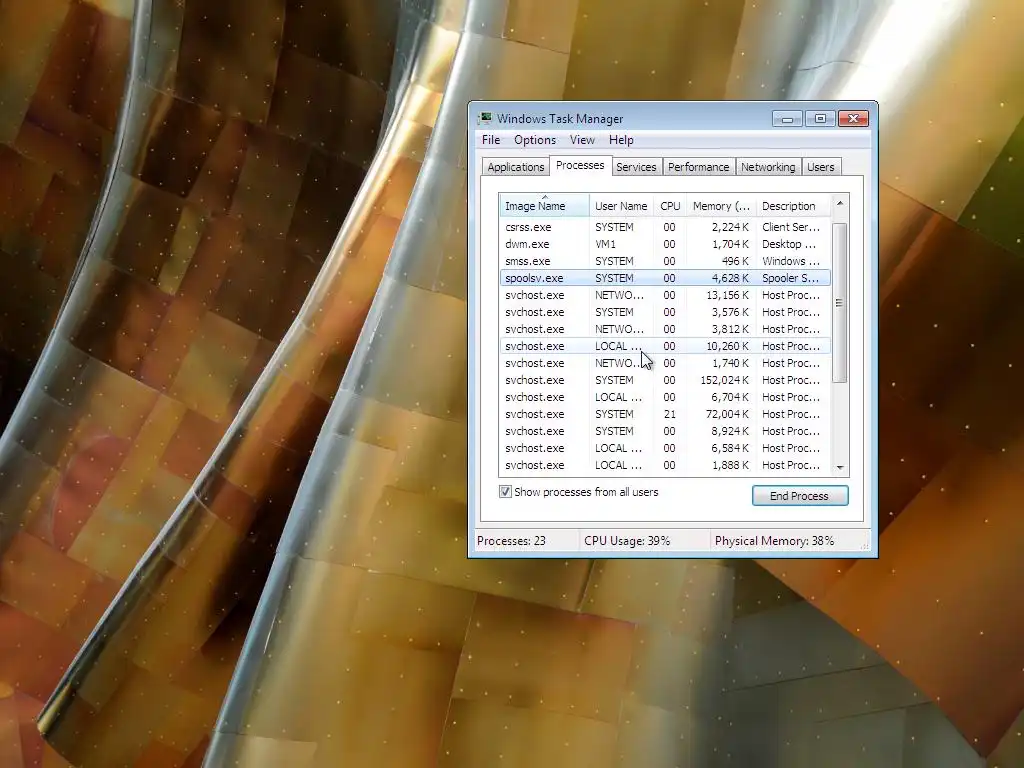Maximize the Task Manager window

click(820, 118)
